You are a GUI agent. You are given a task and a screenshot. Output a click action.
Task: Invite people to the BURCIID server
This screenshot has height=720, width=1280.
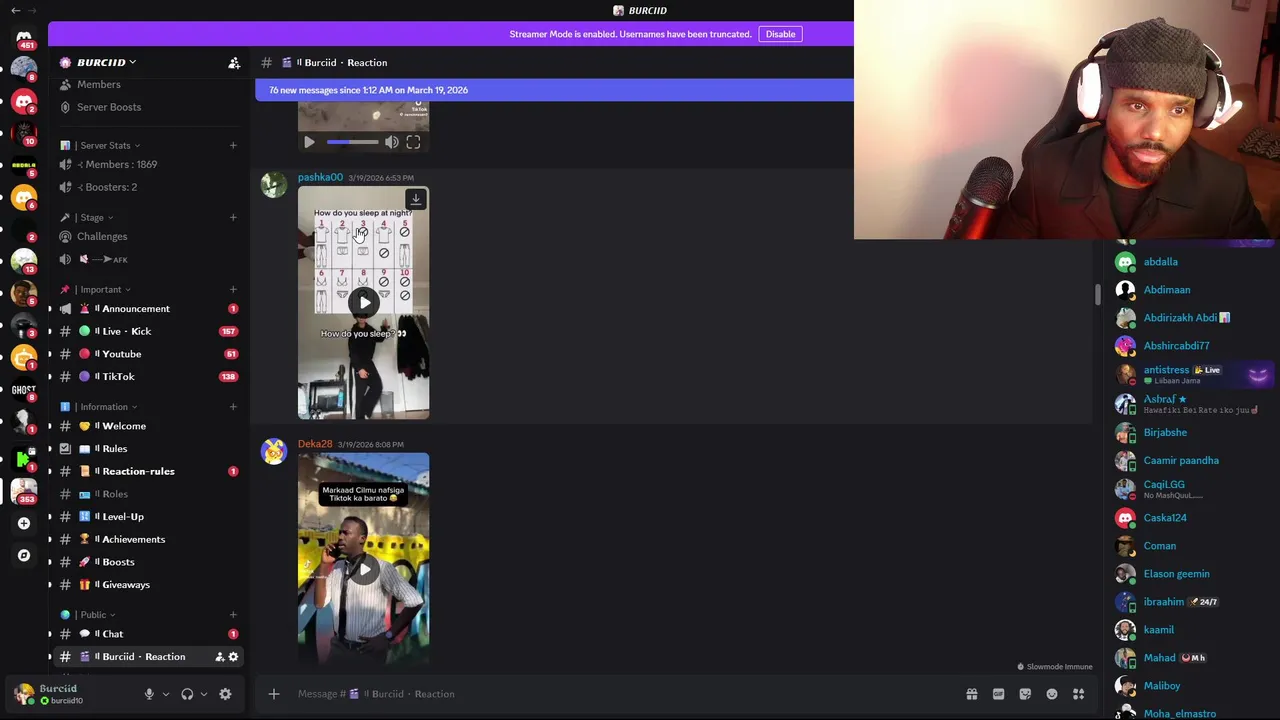click(x=234, y=63)
